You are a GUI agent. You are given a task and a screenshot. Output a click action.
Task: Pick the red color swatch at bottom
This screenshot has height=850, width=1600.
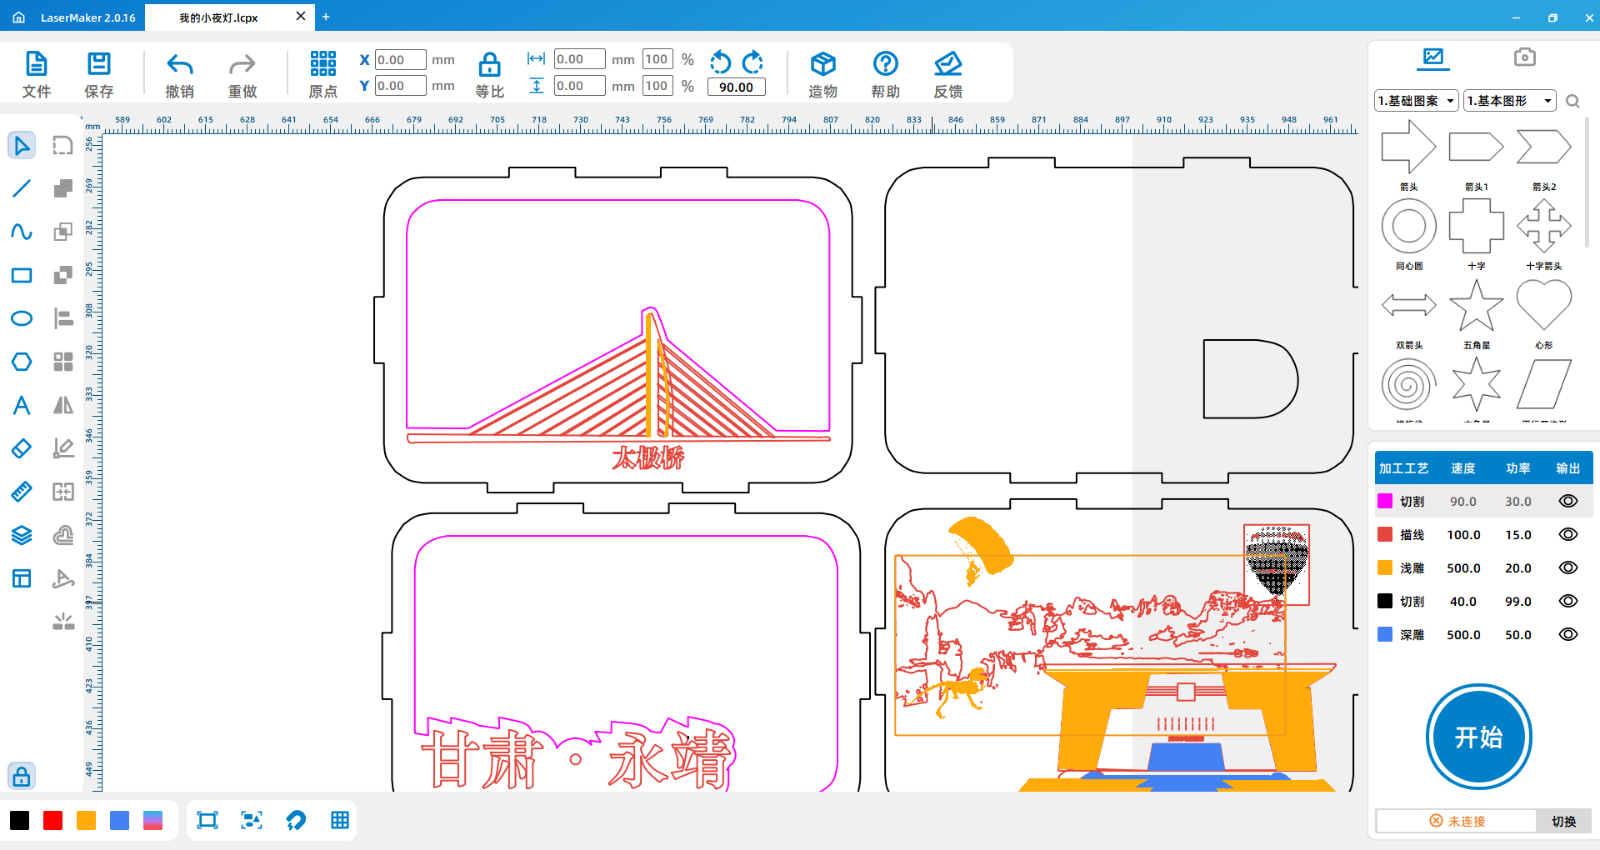(x=53, y=821)
